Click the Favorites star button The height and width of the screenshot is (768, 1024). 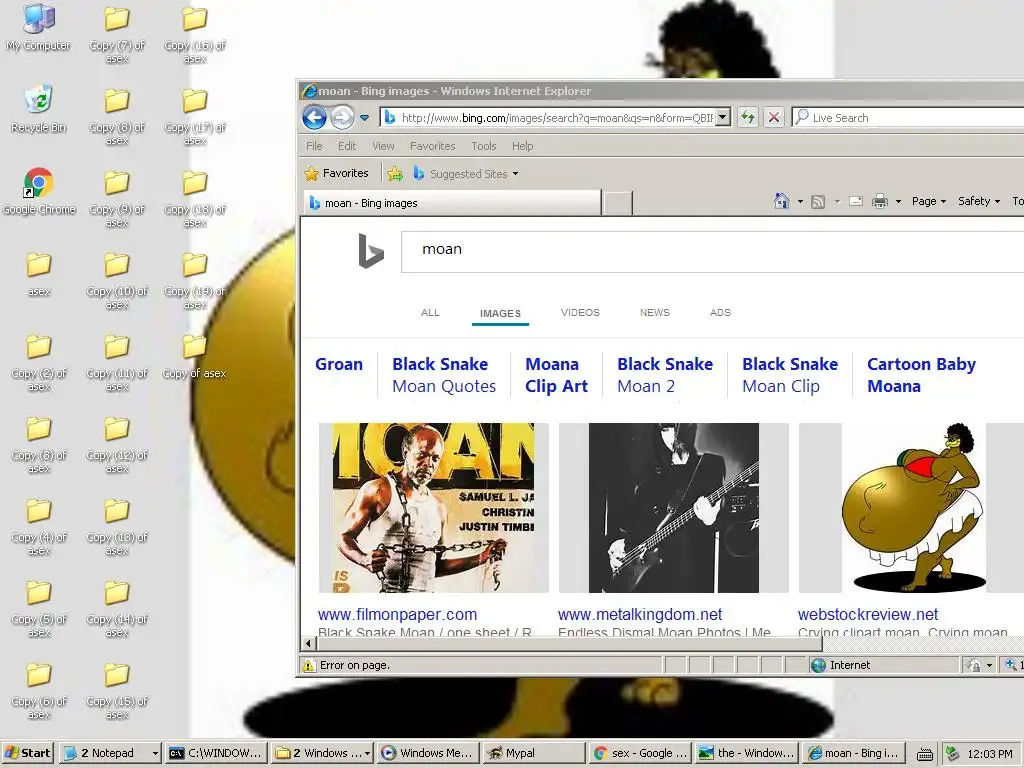point(336,173)
